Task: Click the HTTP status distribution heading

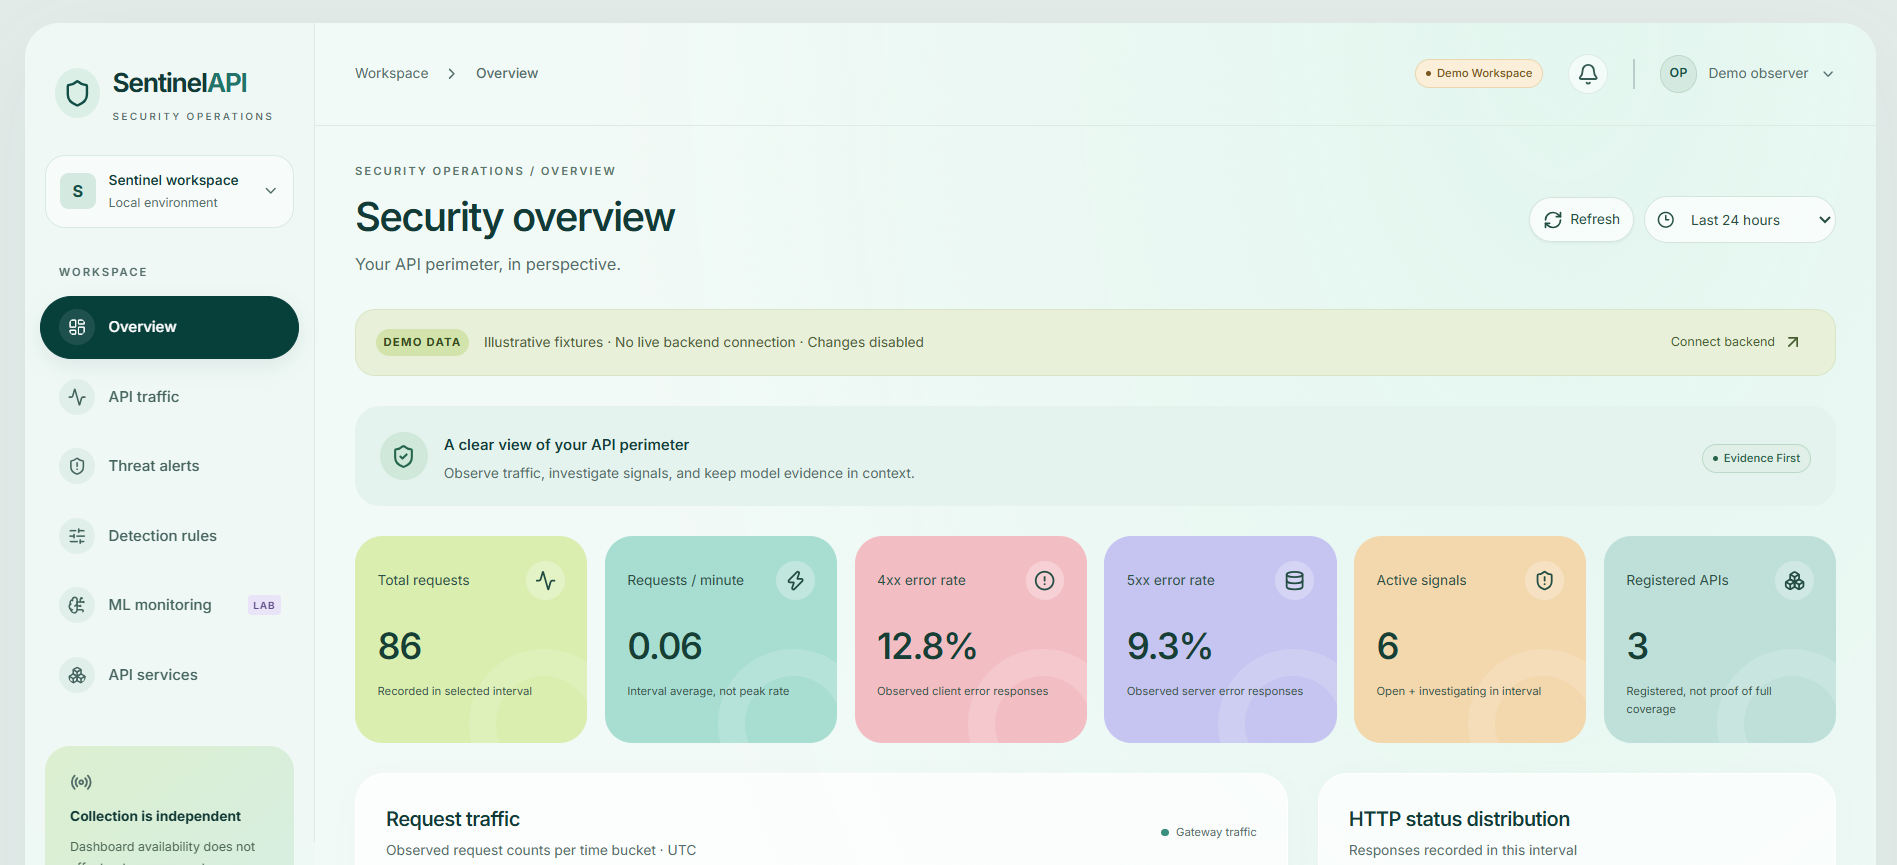Action: (1459, 820)
